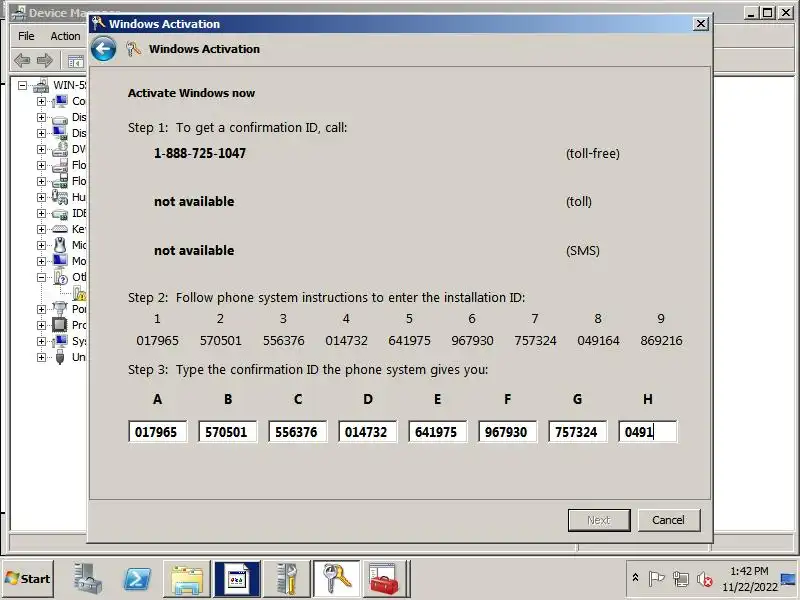The width and height of the screenshot is (800, 600).
Task: Click installation ID group 869216
Action: point(661,340)
